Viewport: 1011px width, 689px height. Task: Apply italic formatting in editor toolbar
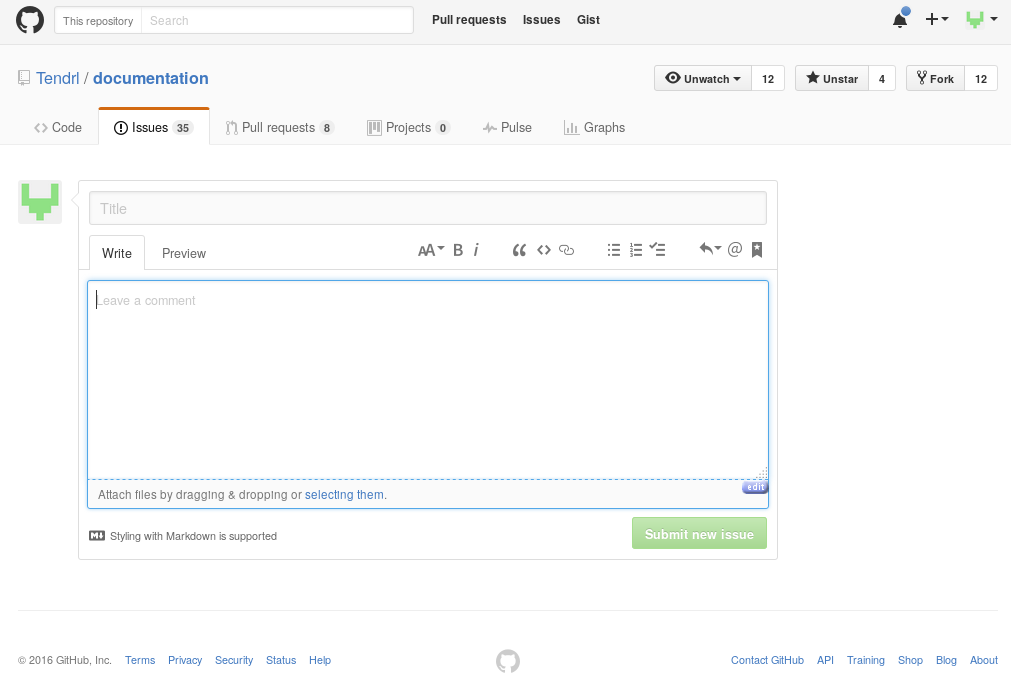[x=476, y=250]
